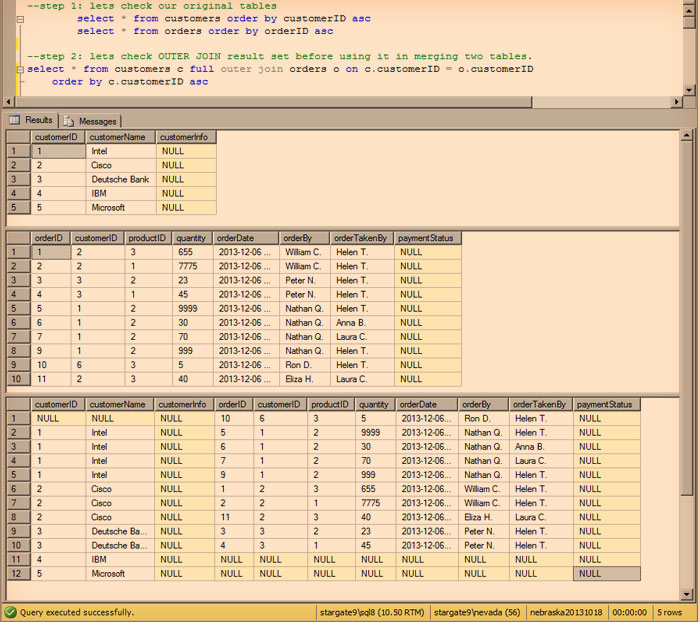The height and width of the screenshot is (622, 700).
Task: Select highlighted paymentStatus NULL in row 12
Action: [607, 573]
